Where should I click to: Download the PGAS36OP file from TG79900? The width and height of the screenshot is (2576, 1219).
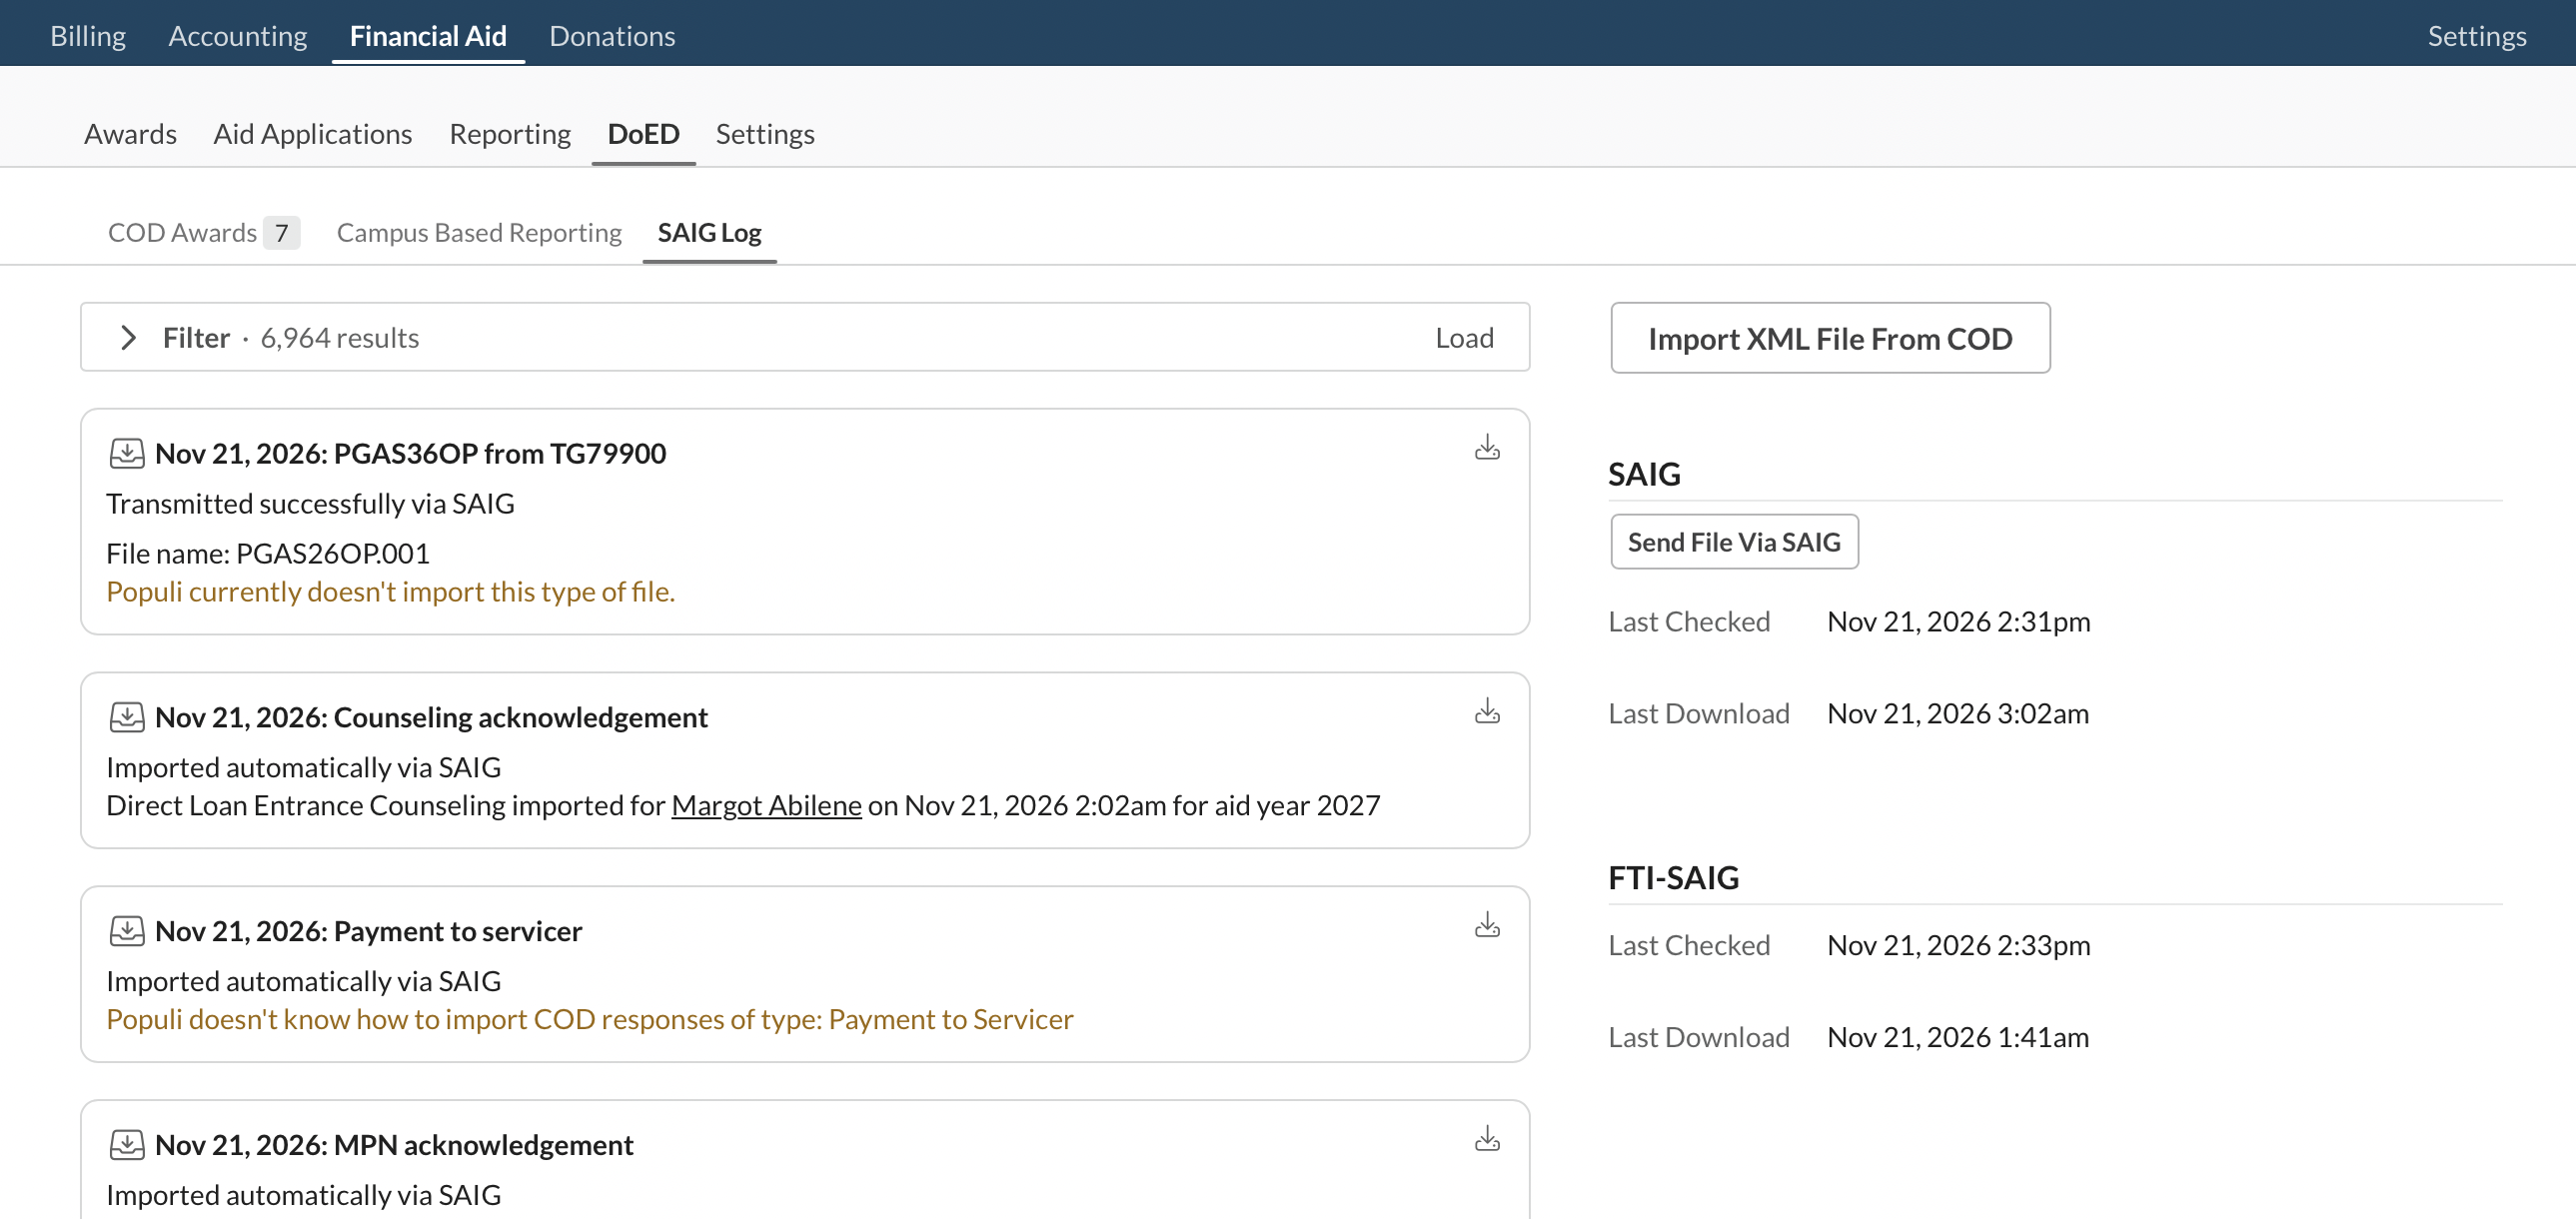(1487, 448)
